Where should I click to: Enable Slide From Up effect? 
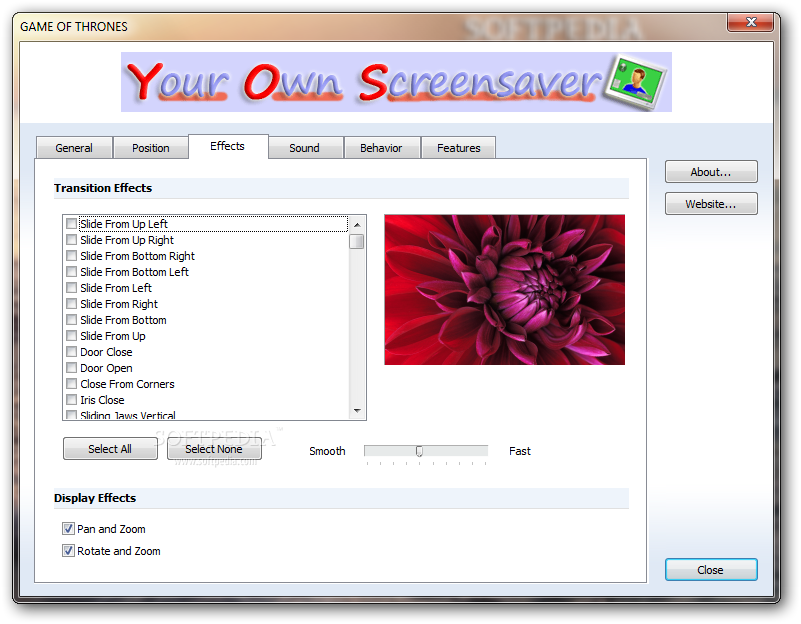72,335
